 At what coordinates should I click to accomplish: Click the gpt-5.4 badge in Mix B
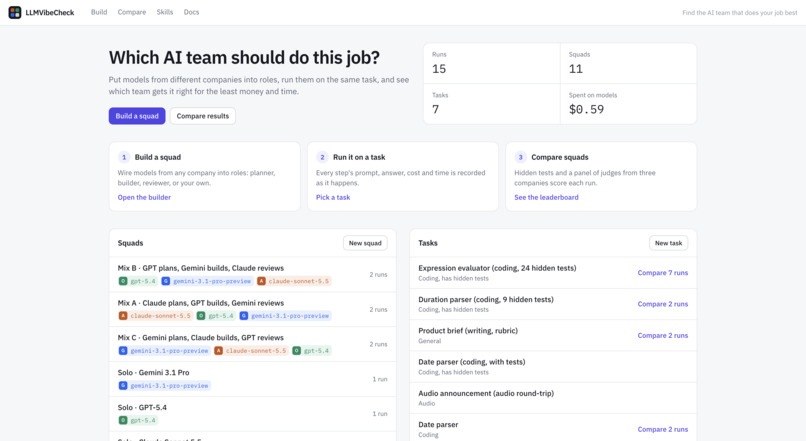(x=138, y=281)
